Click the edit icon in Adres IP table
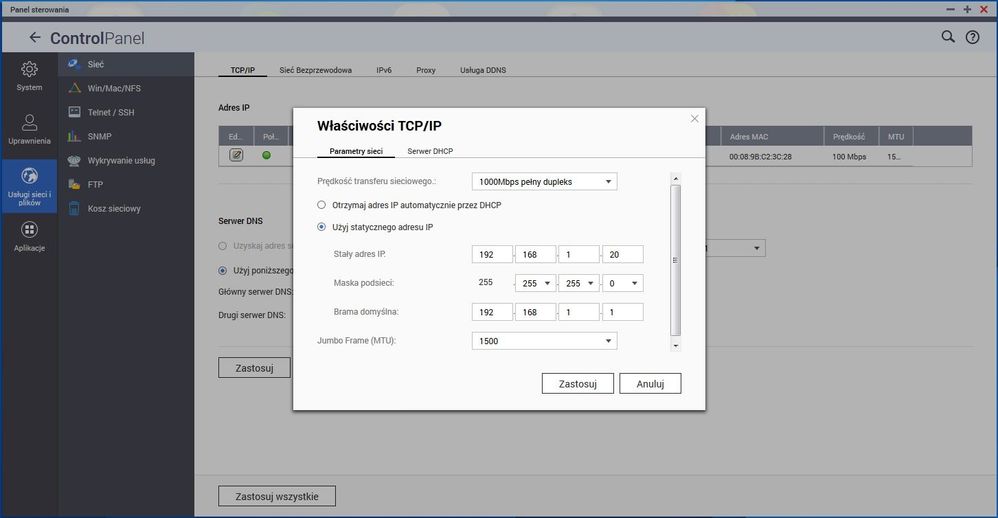998x518 pixels. pos(236,155)
